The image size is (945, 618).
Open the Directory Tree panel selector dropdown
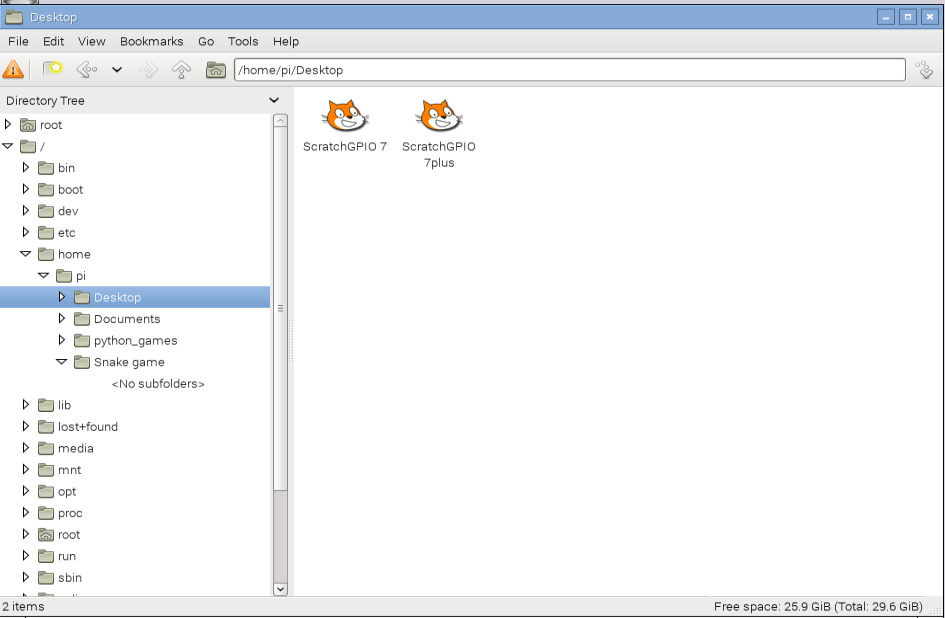coord(274,100)
